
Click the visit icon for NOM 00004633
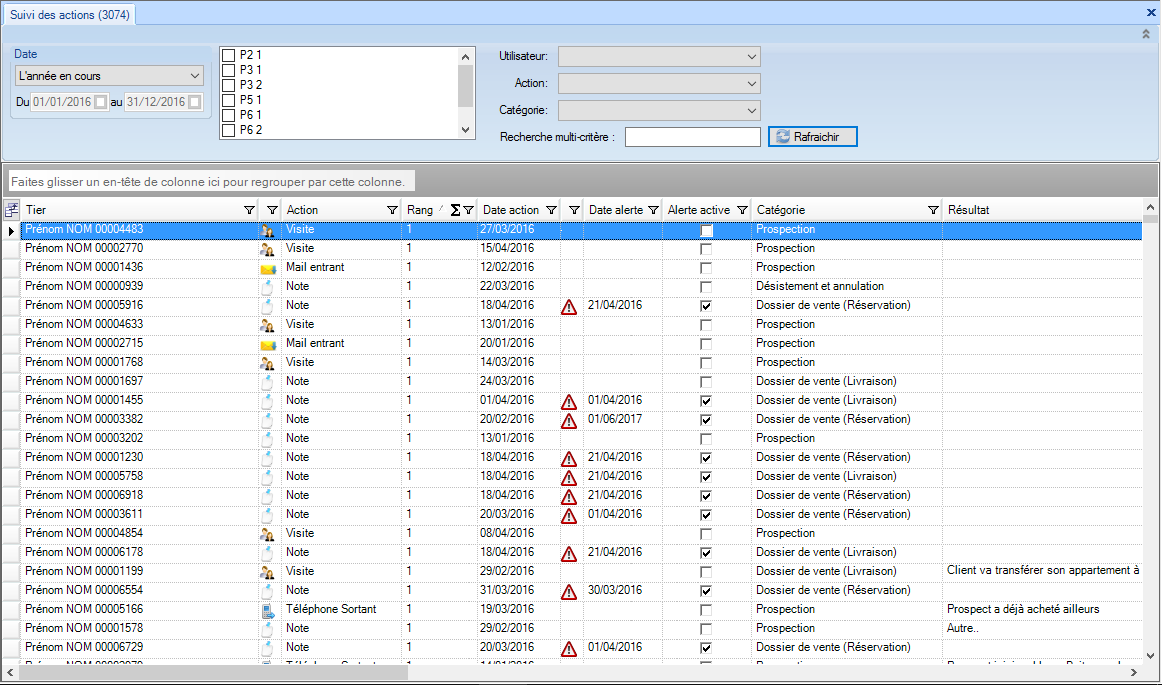(x=267, y=325)
